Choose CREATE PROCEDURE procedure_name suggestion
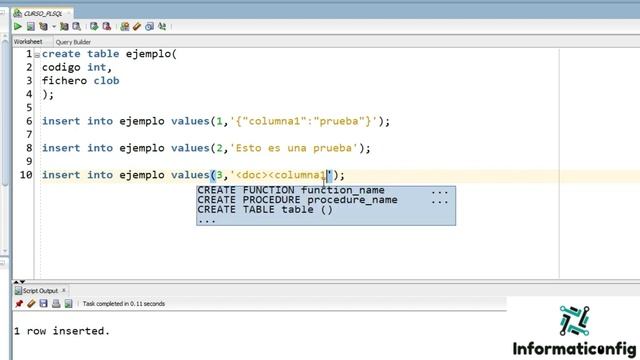Image resolution: width=640 pixels, height=360 pixels. pyautogui.click(x=326, y=200)
